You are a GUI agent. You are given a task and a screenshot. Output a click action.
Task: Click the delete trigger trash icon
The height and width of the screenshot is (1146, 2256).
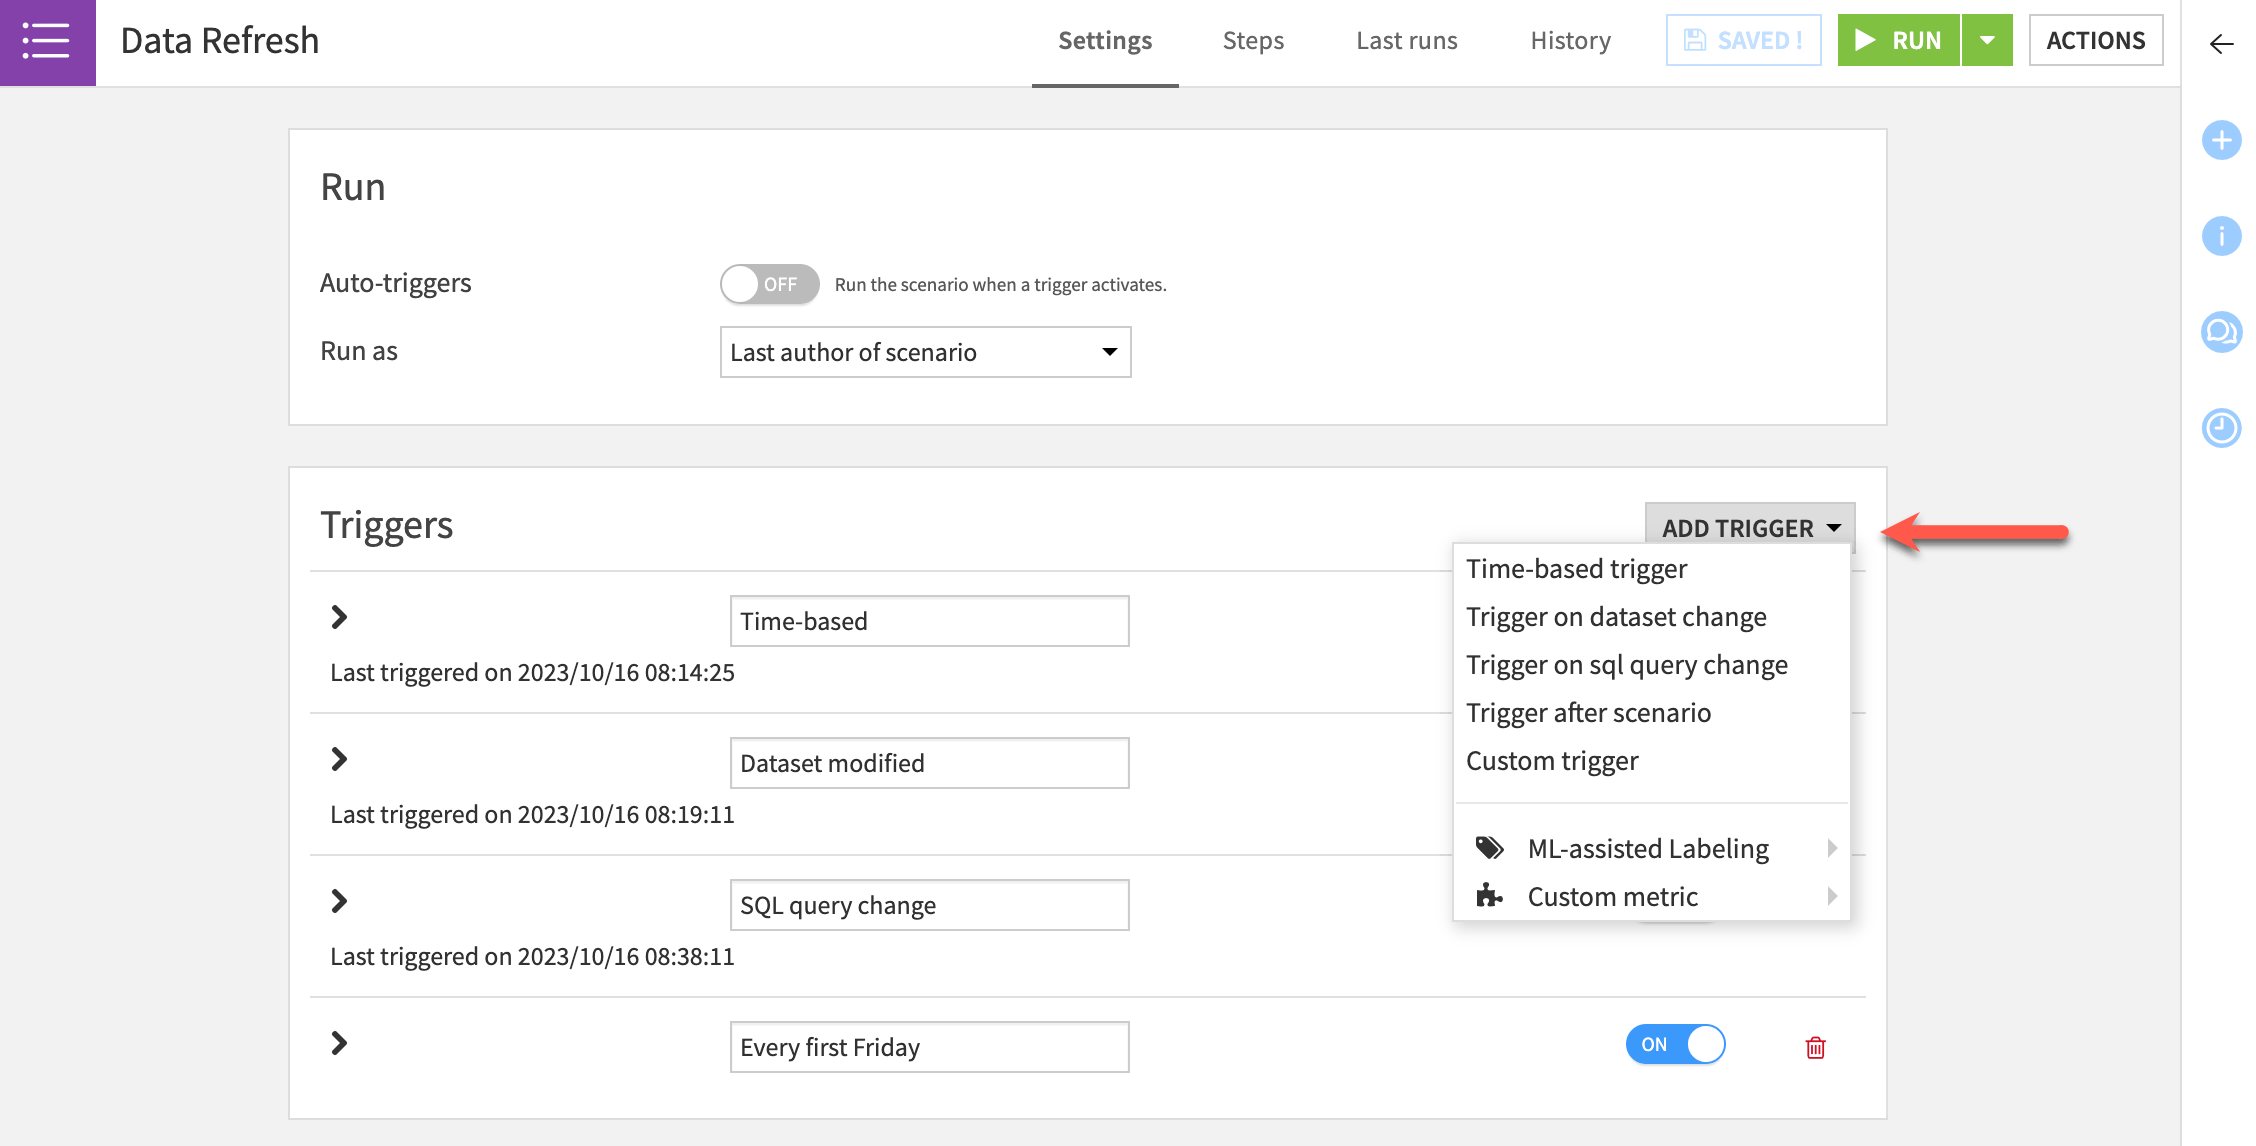[1818, 1047]
